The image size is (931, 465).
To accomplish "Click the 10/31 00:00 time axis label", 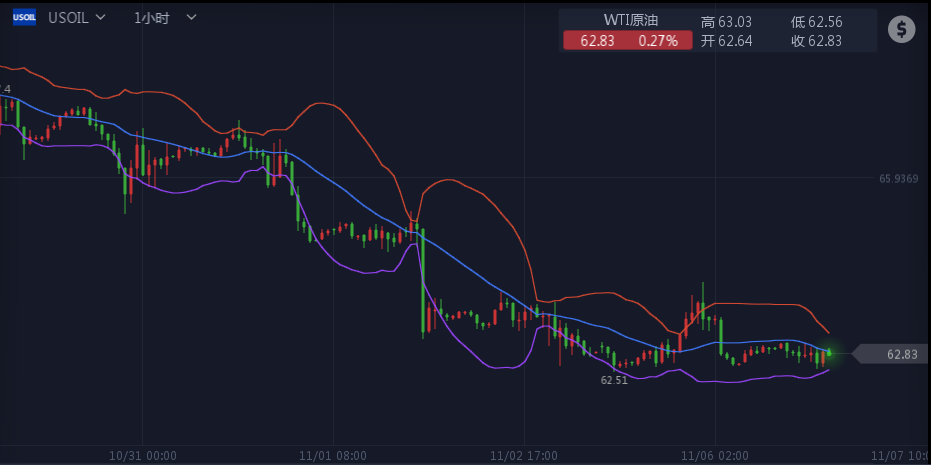I will tap(142, 455).
